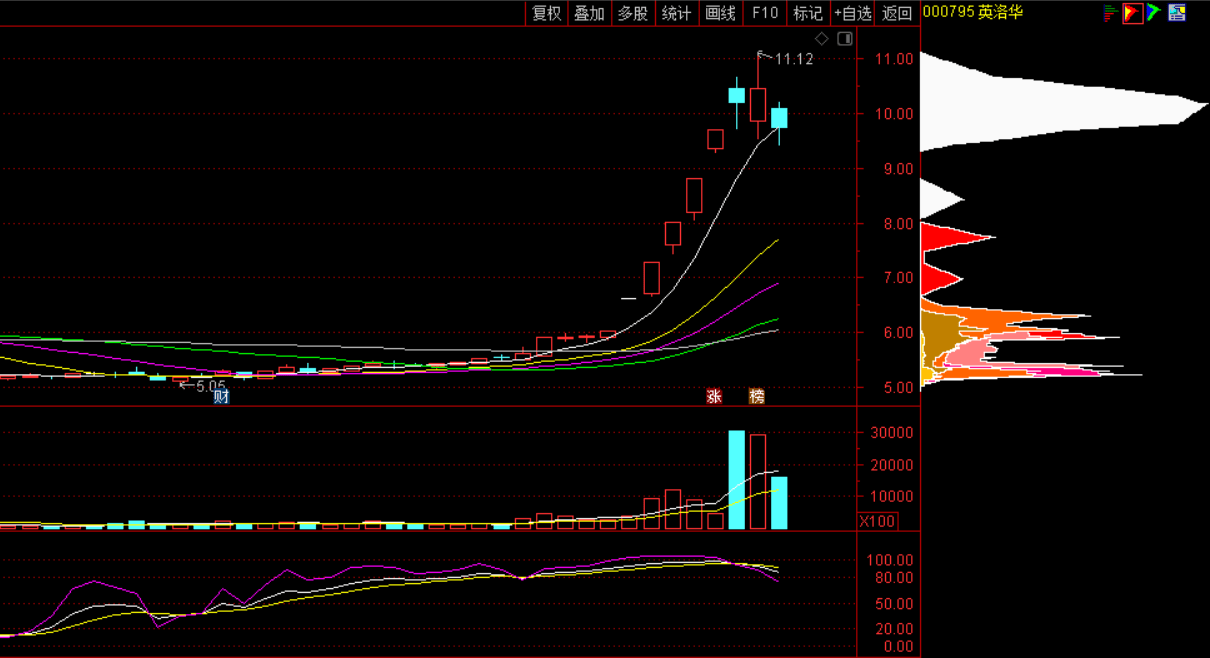Toggle the side panel icon near diamond
This screenshot has height=658, width=1210.
pyautogui.click(x=845, y=39)
